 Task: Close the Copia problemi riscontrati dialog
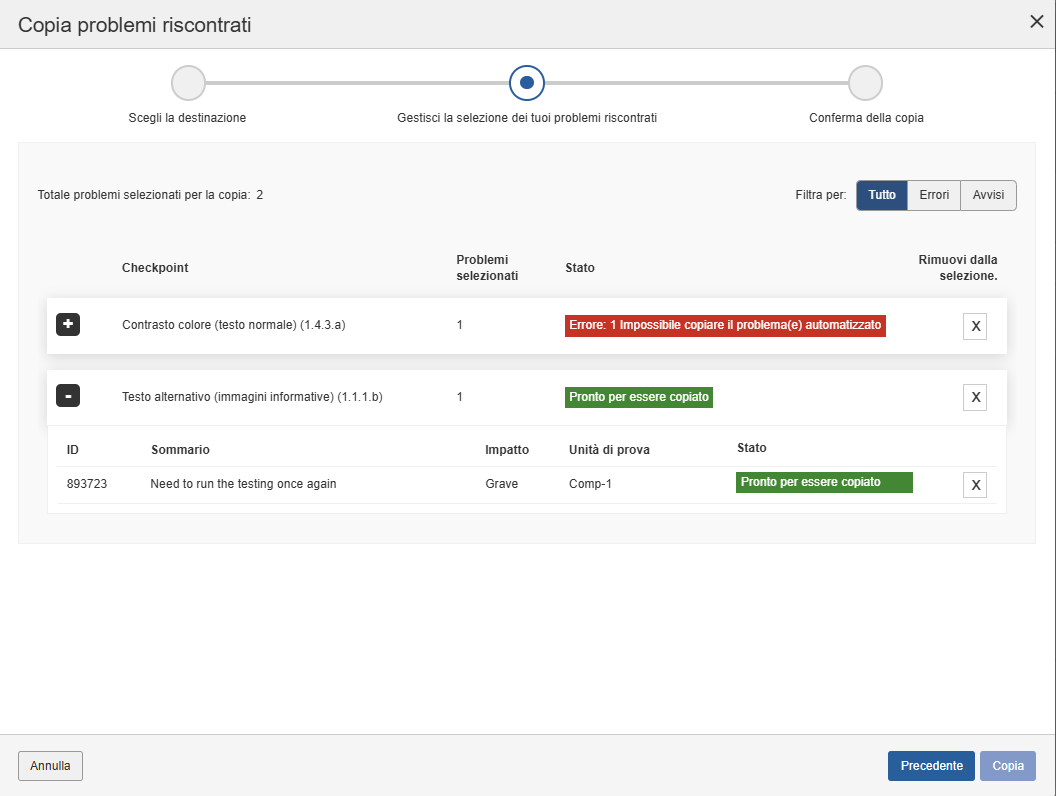(x=1037, y=21)
